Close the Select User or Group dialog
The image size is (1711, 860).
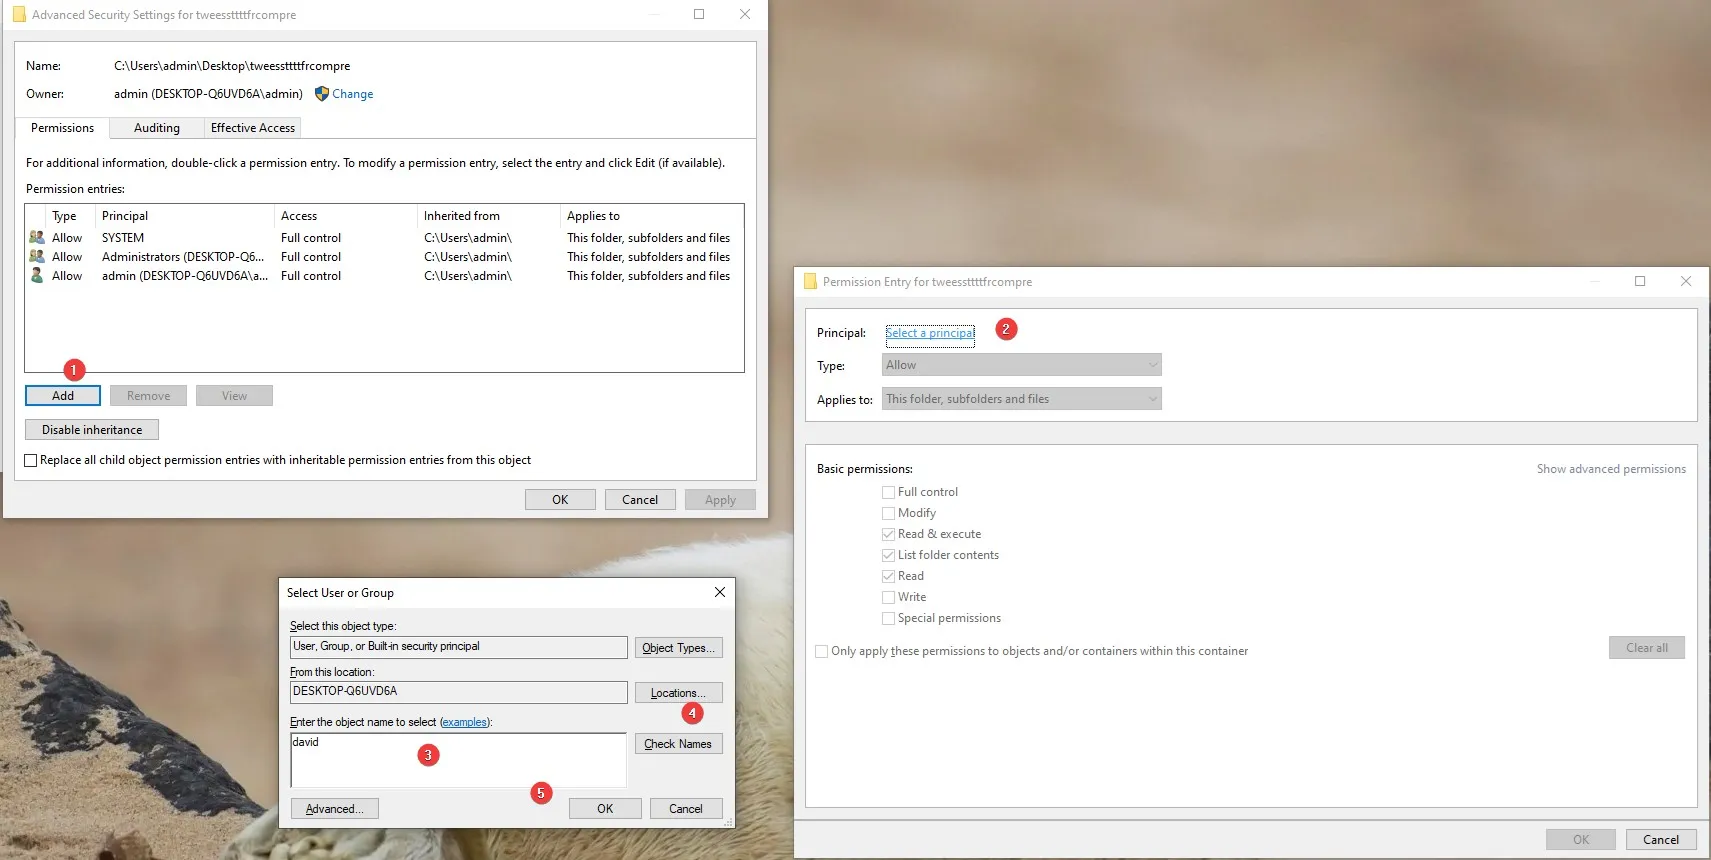pyautogui.click(x=720, y=592)
